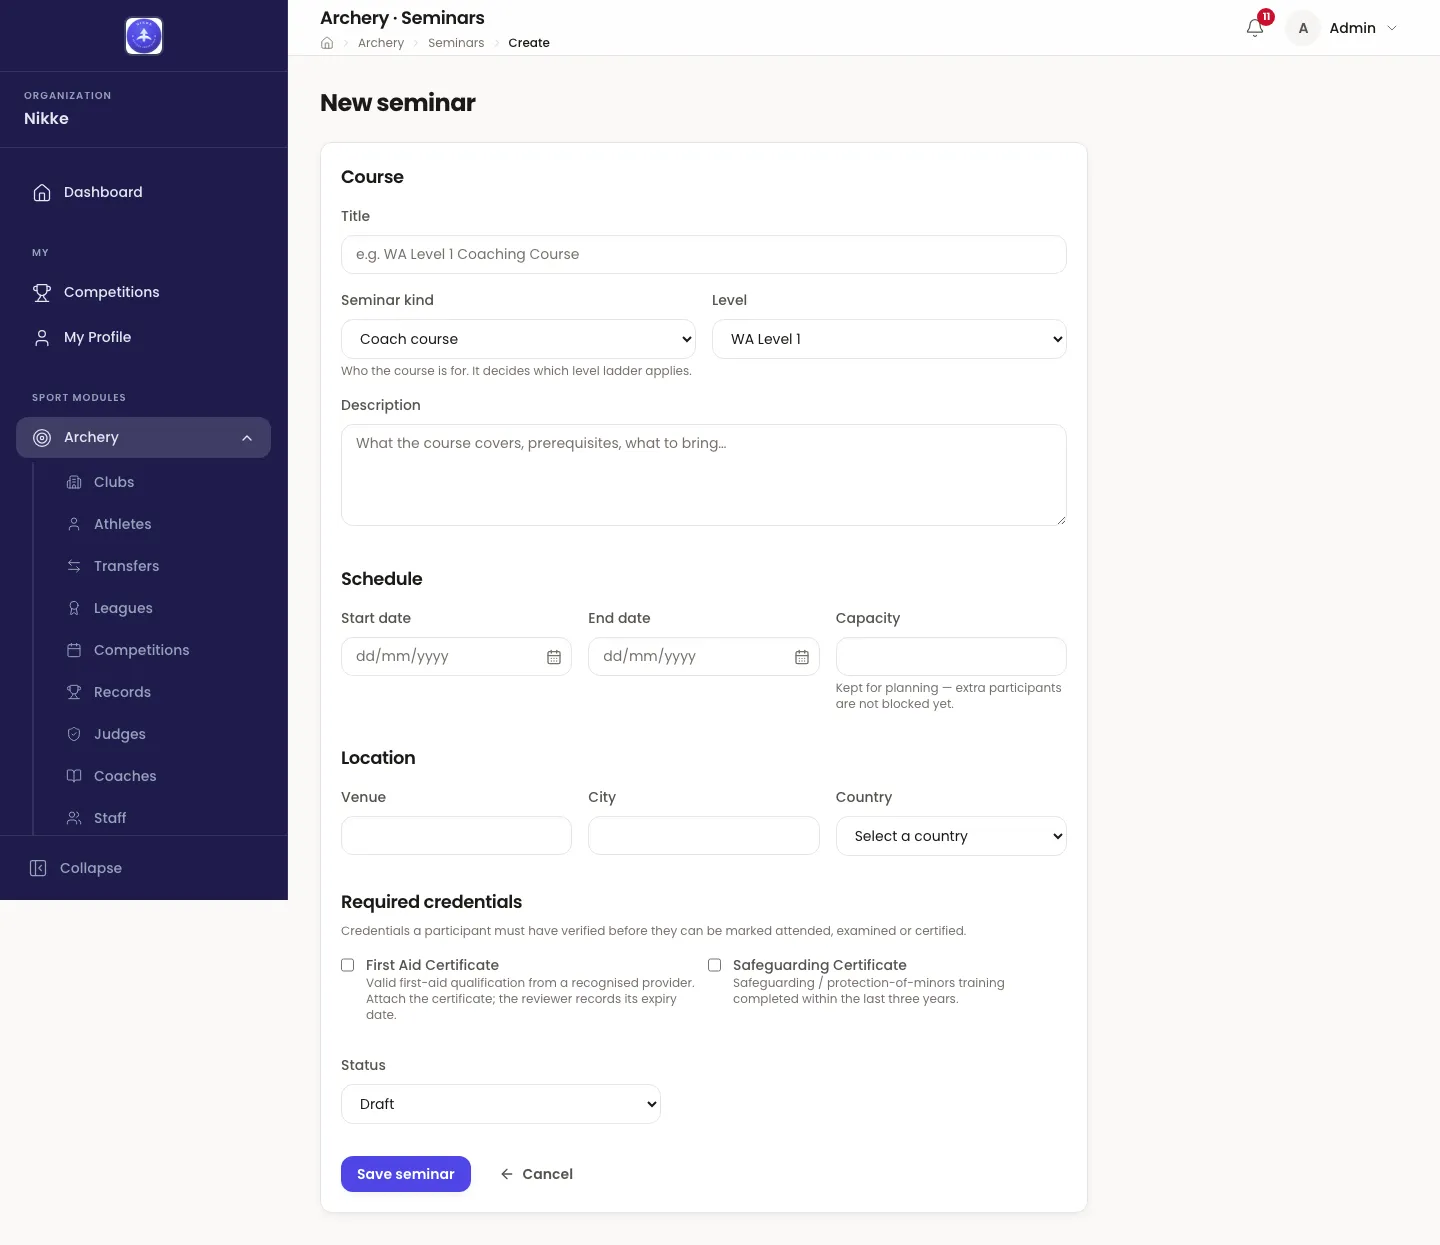
Task: Click the Athletes person icon
Action: (x=74, y=524)
